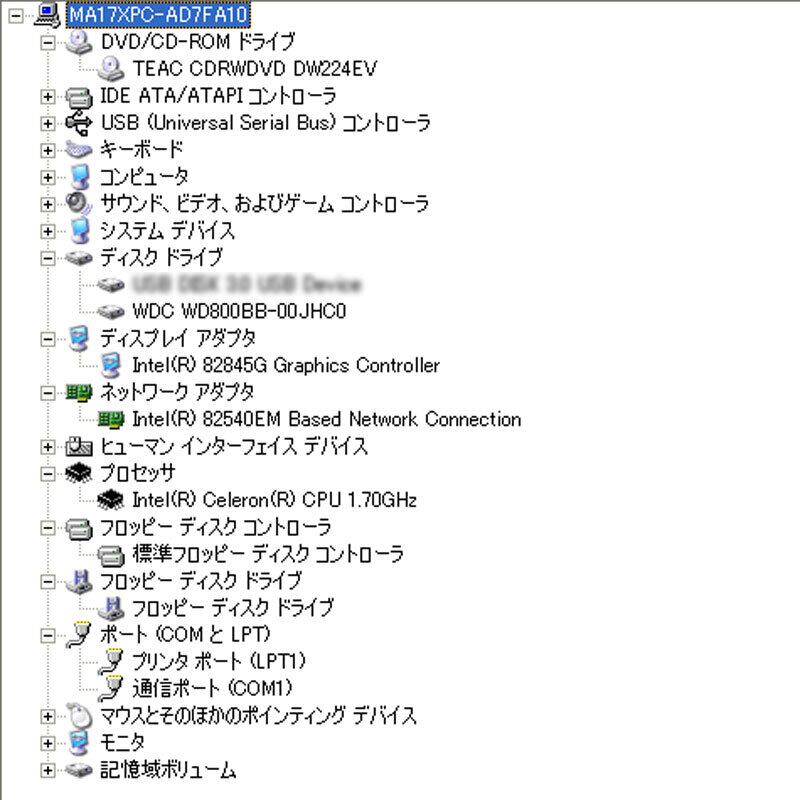Collapse the ポート (COM と LPT) node

[x=47, y=635]
